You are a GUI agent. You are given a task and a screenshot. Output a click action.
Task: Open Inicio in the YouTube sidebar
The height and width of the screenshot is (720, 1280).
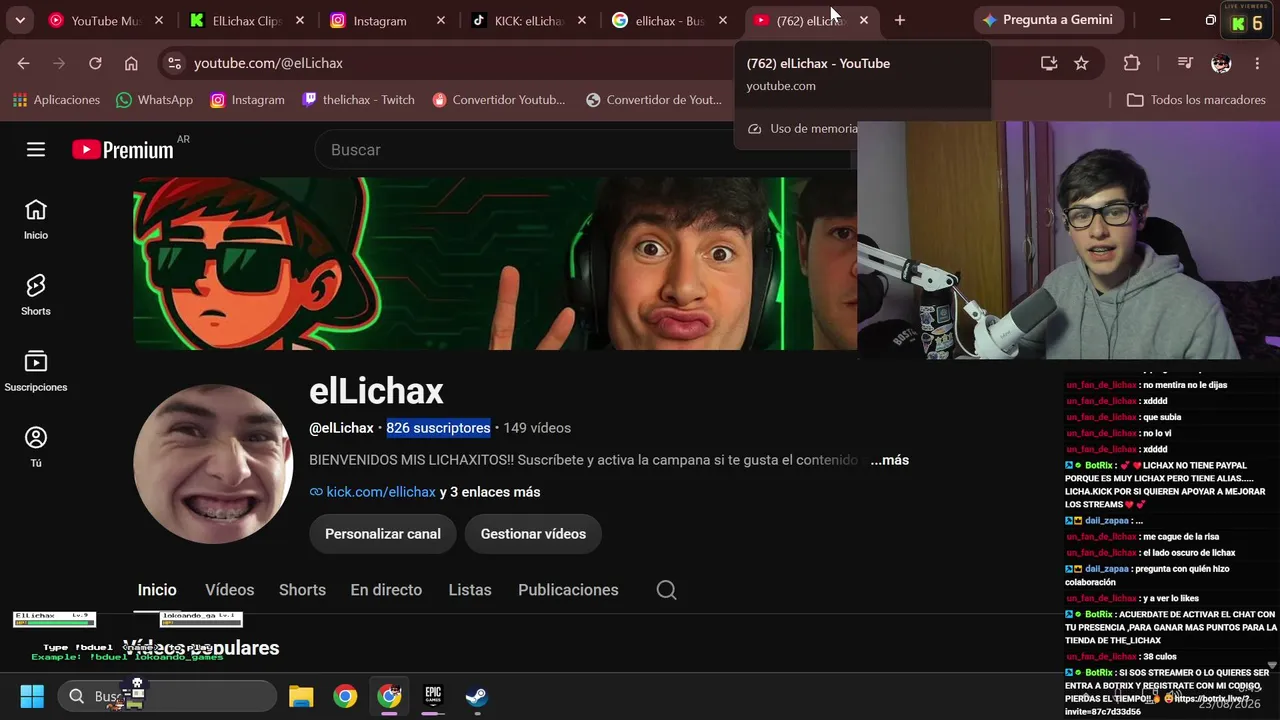click(x=36, y=219)
